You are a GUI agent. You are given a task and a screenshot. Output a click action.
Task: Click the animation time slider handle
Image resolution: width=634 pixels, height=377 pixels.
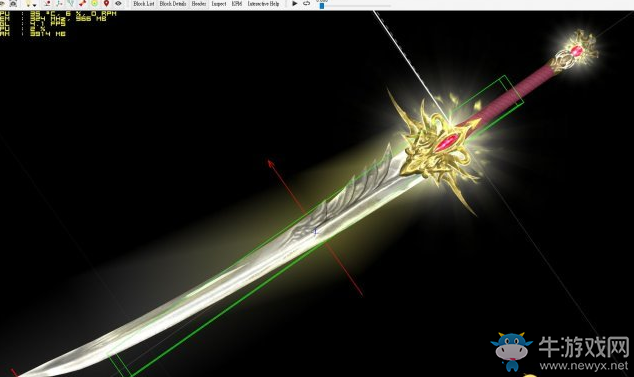[x=322, y=6]
